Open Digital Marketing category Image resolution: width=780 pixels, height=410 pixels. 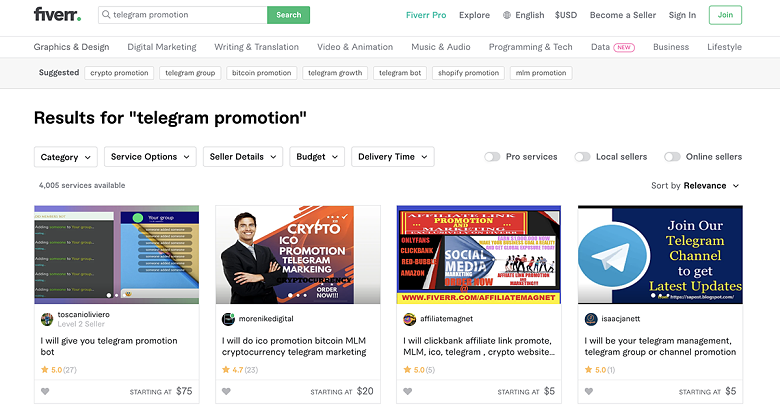(162, 47)
